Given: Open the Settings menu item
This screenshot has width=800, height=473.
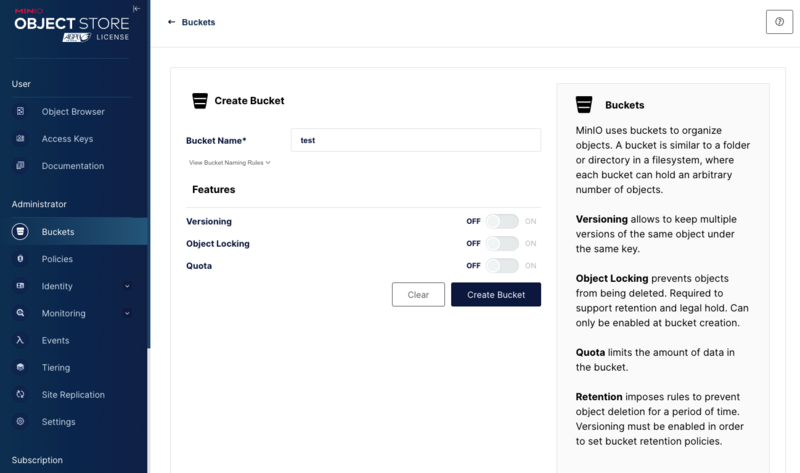Looking at the screenshot, I should [58, 422].
